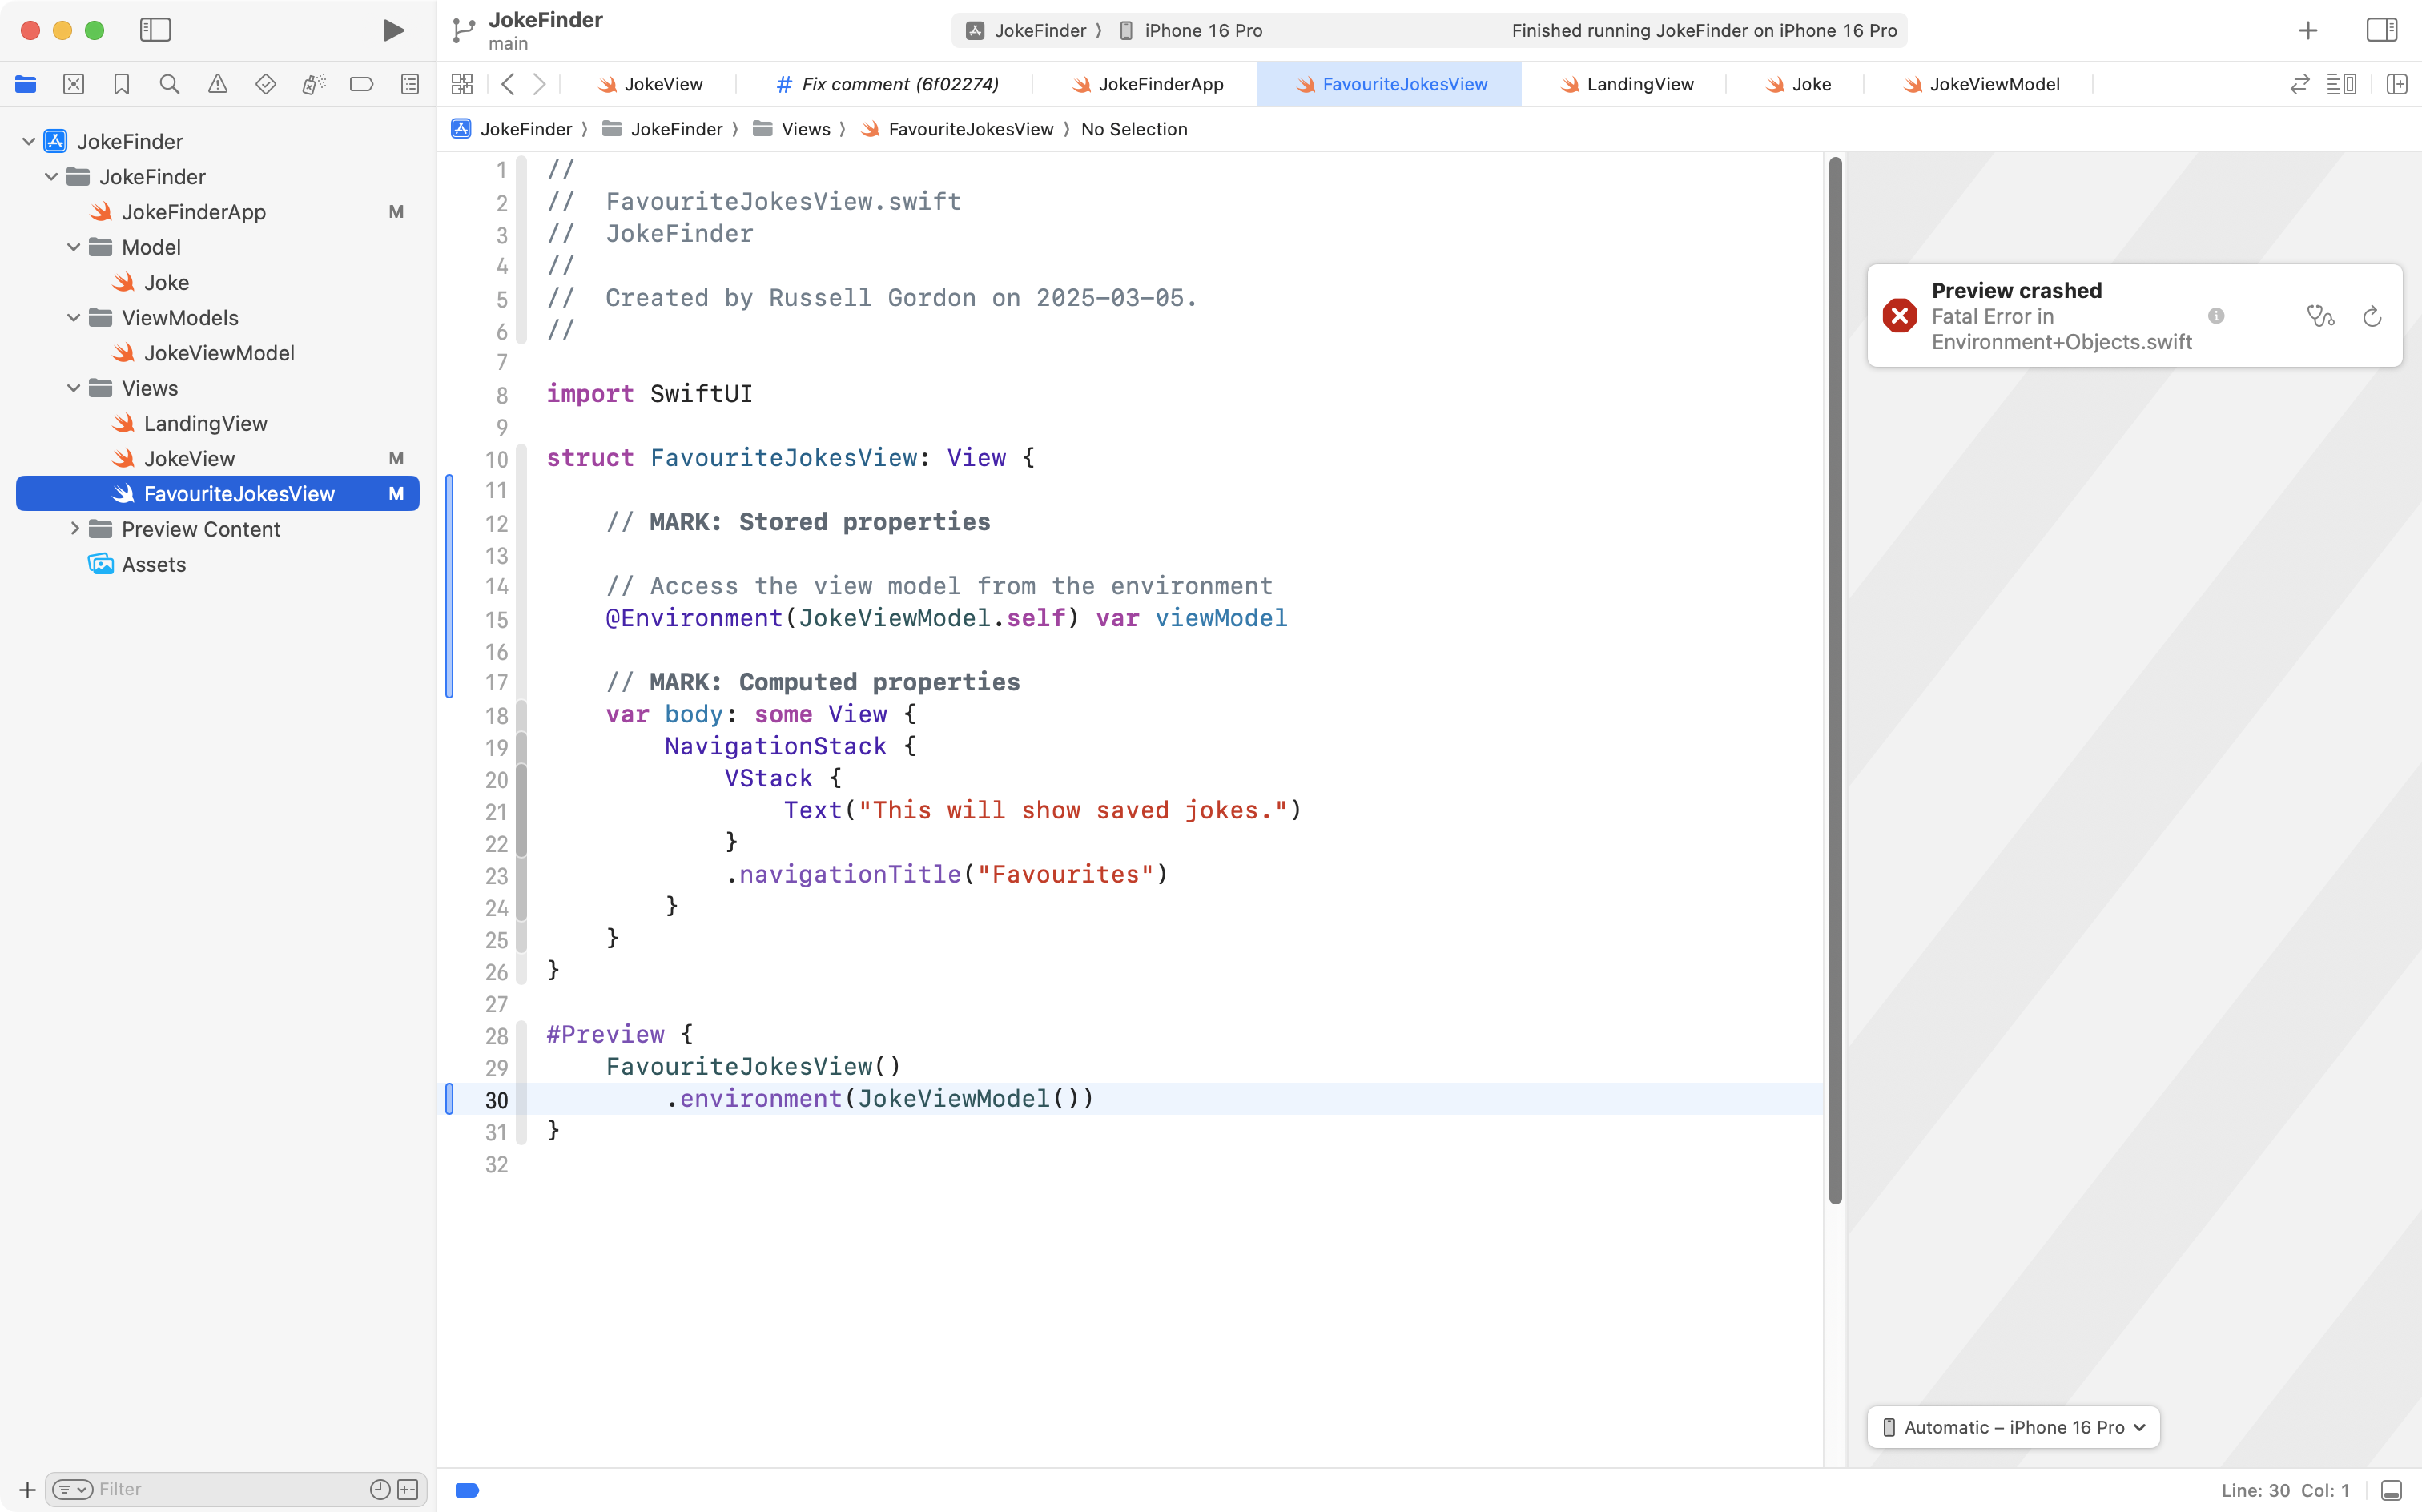This screenshot has height=1512, width=2422.
Task: Expand the Preview Content folder
Action: pyautogui.click(x=75, y=529)
